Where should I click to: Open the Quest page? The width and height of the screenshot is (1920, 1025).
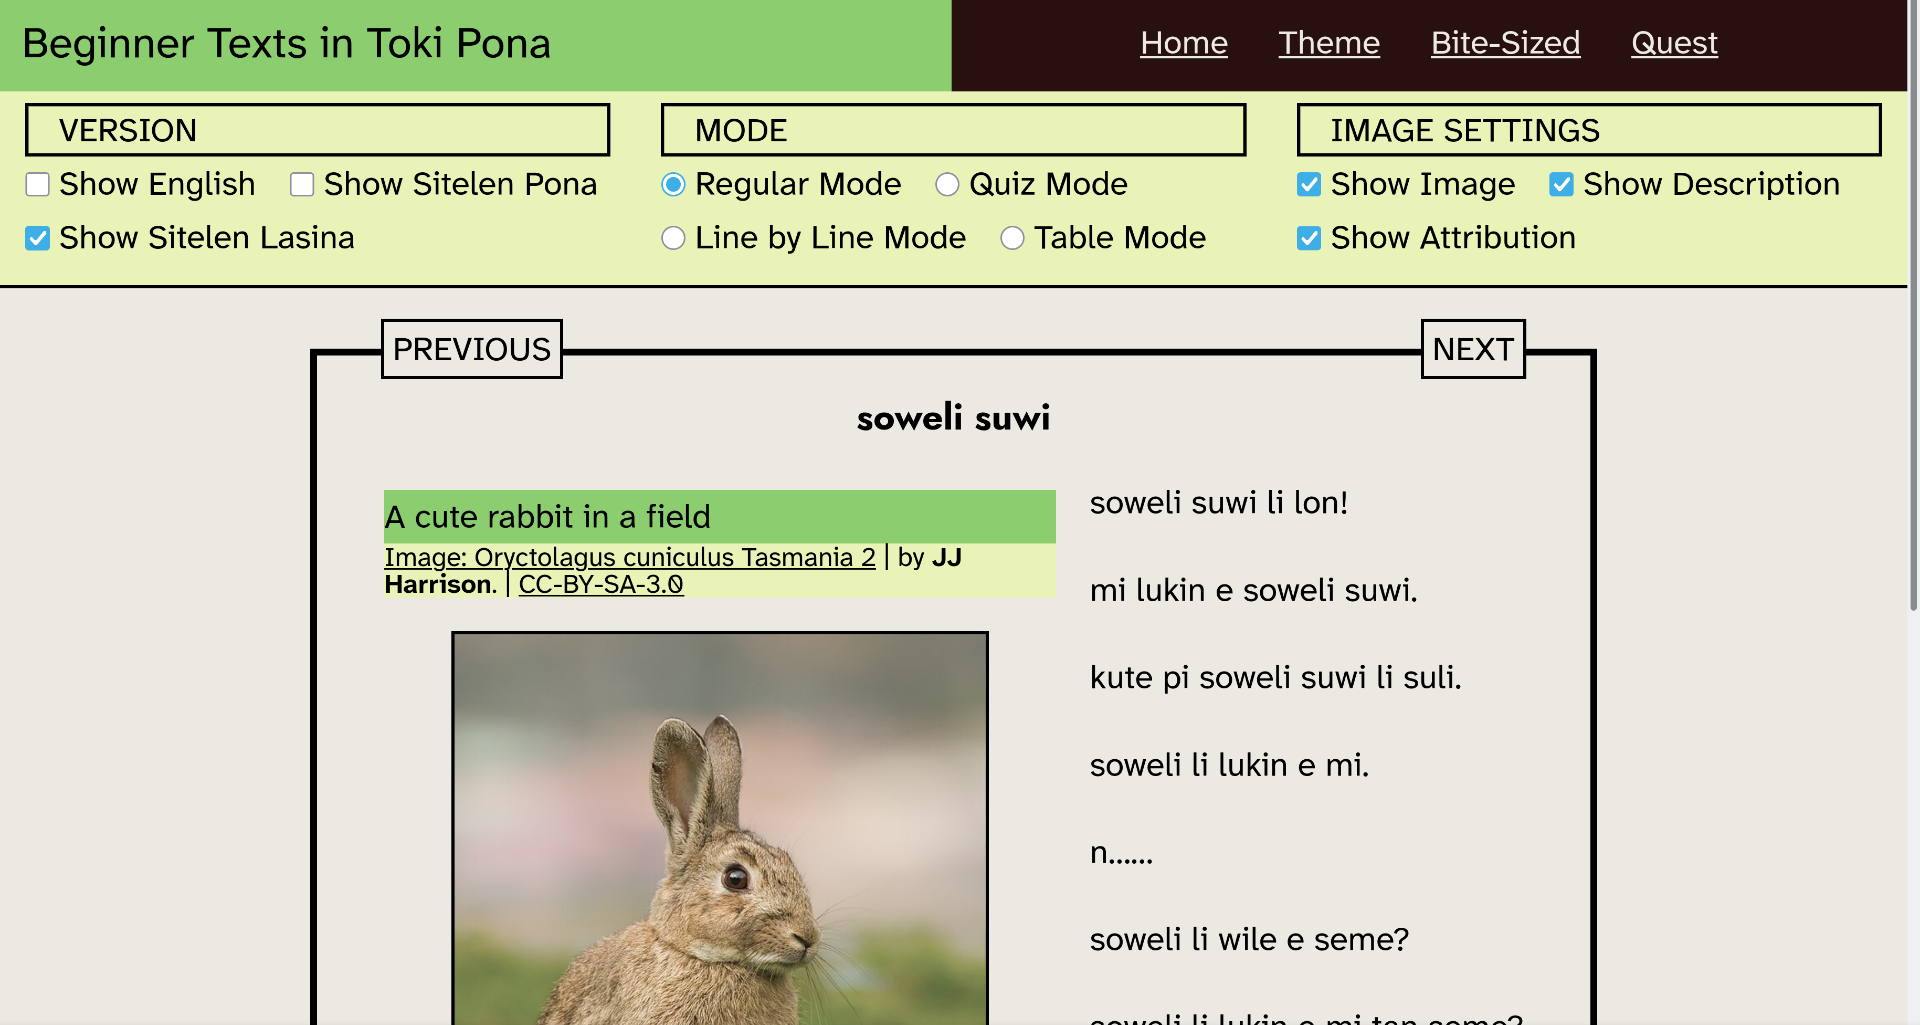click(1675, 43)
